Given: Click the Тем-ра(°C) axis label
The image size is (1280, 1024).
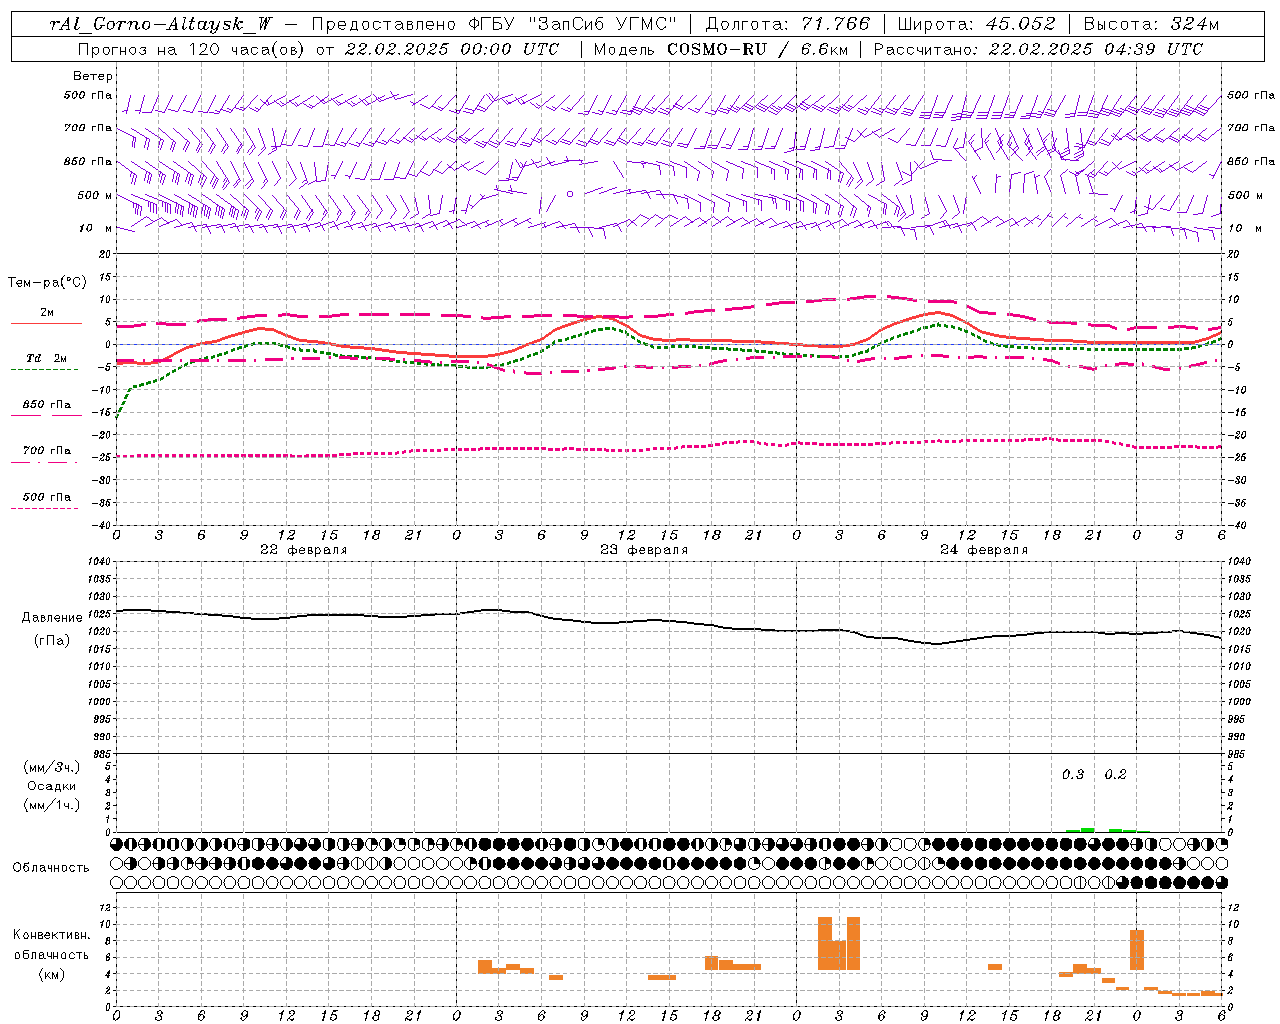Looking at the screenshot, I should click(x=47, y=283).
